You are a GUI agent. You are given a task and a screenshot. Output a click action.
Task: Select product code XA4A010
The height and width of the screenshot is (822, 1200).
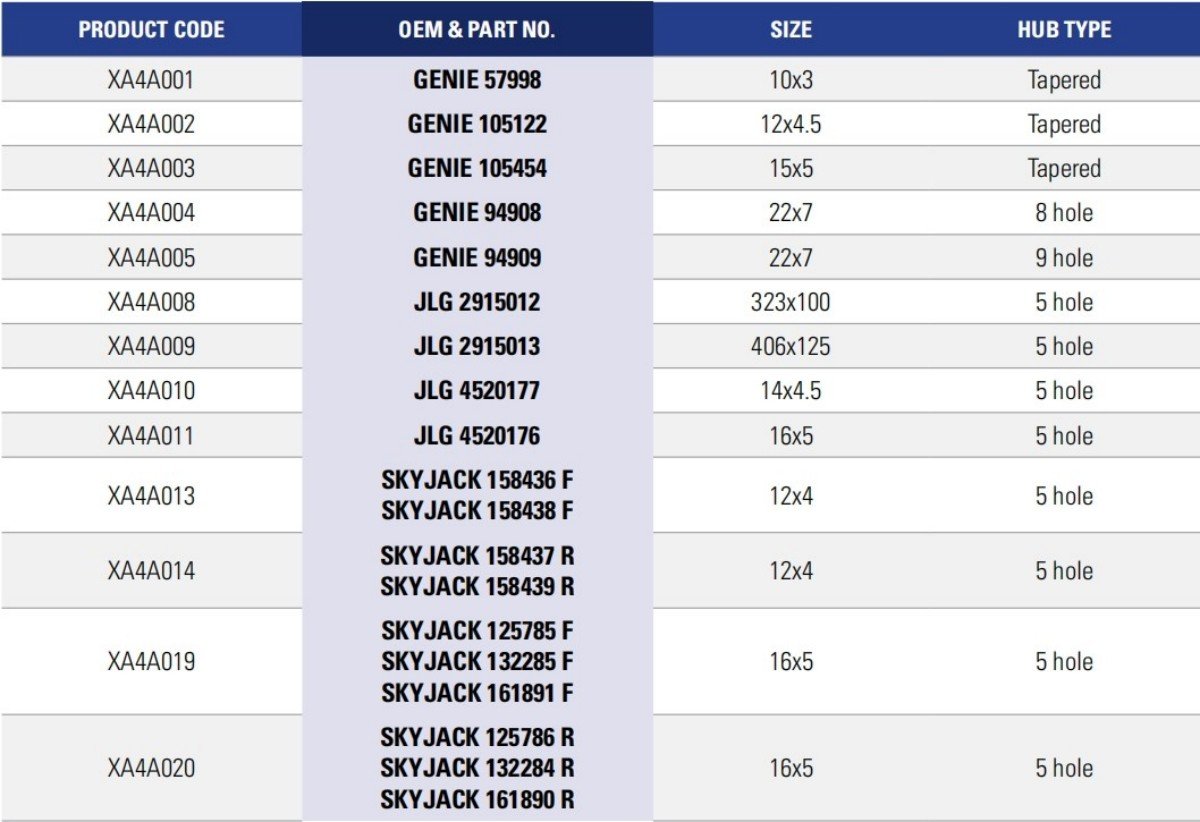click(x=151, y=391)
